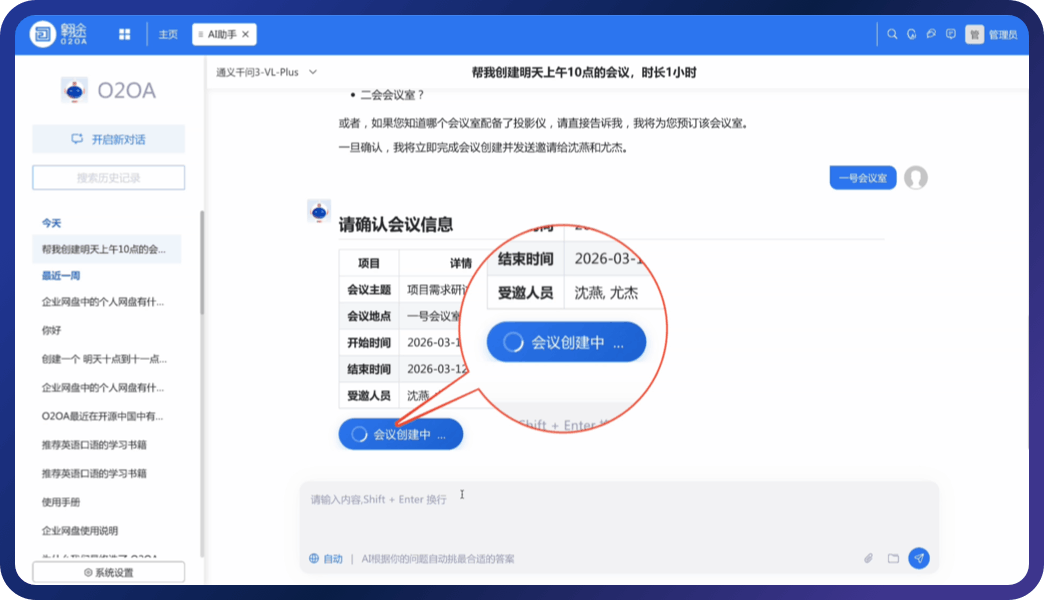This screenshot has height=600, width=1044.
Task: Click the feedback chat bubble icon in header
Action: tap(950, 33)
